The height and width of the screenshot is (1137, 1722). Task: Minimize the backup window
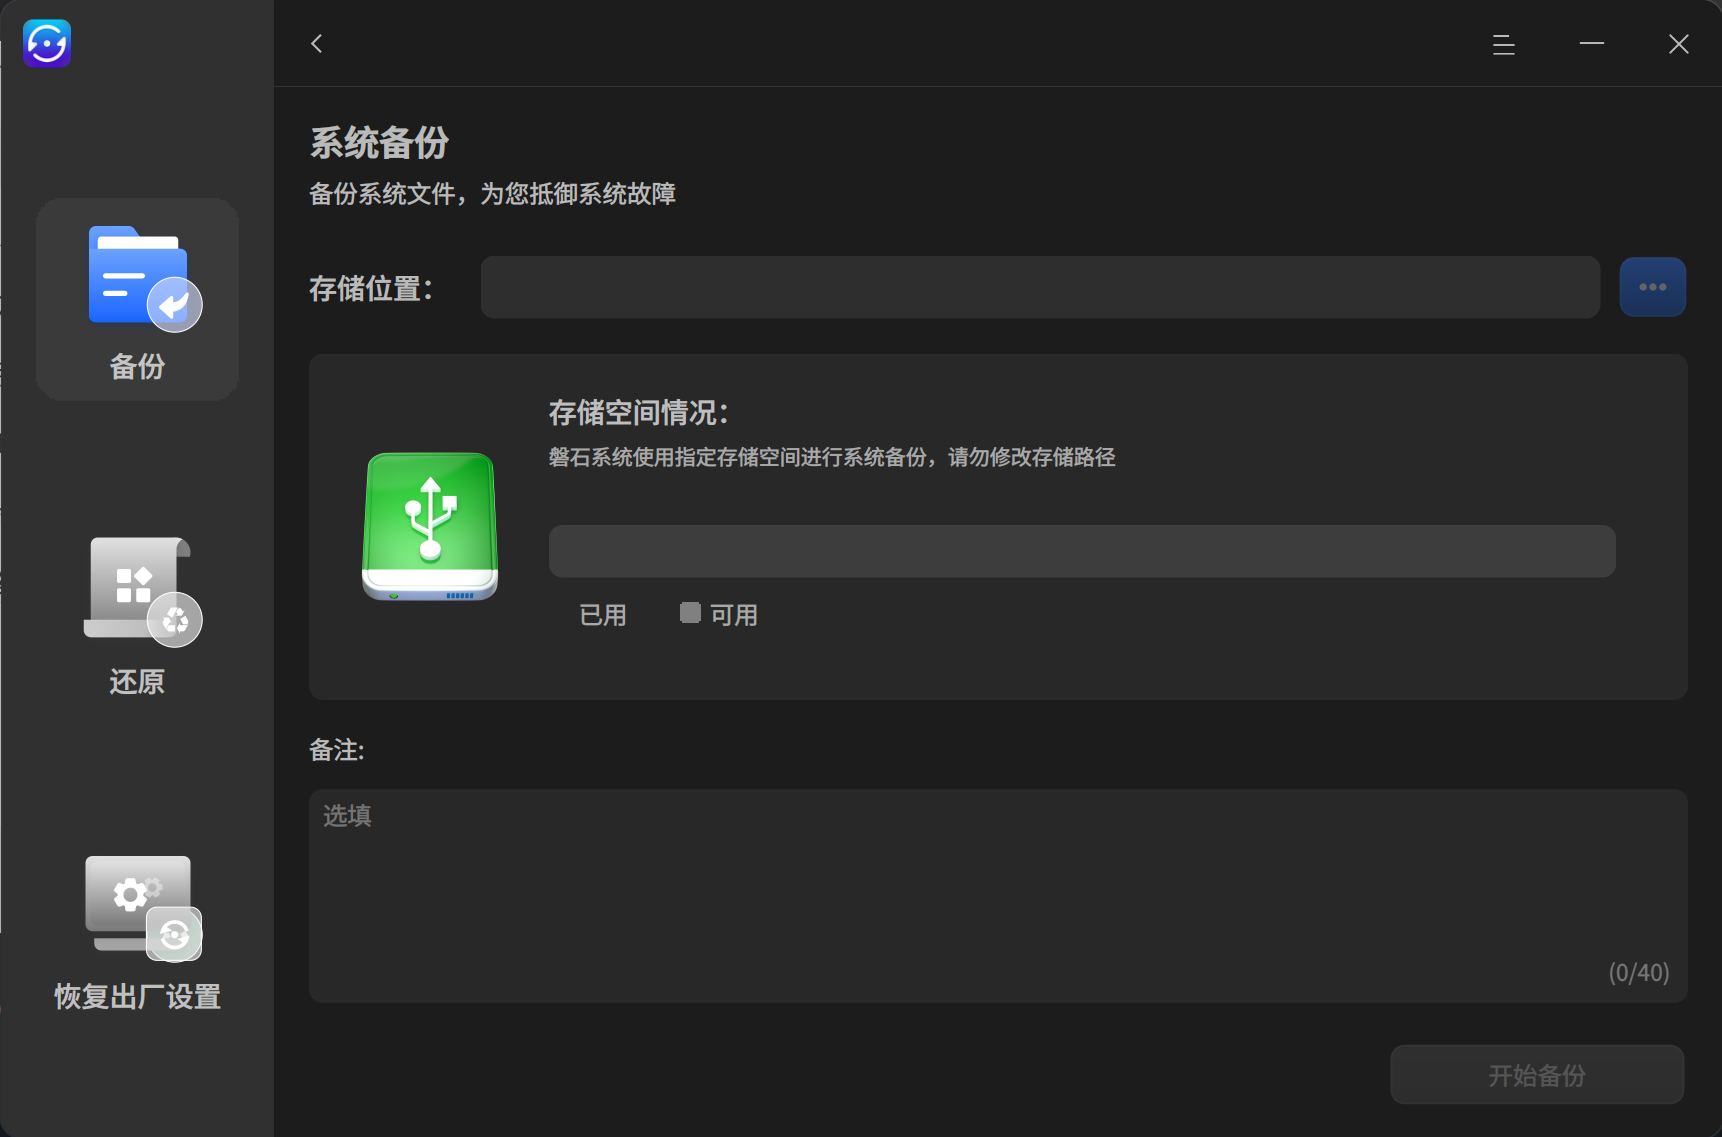1592,43
